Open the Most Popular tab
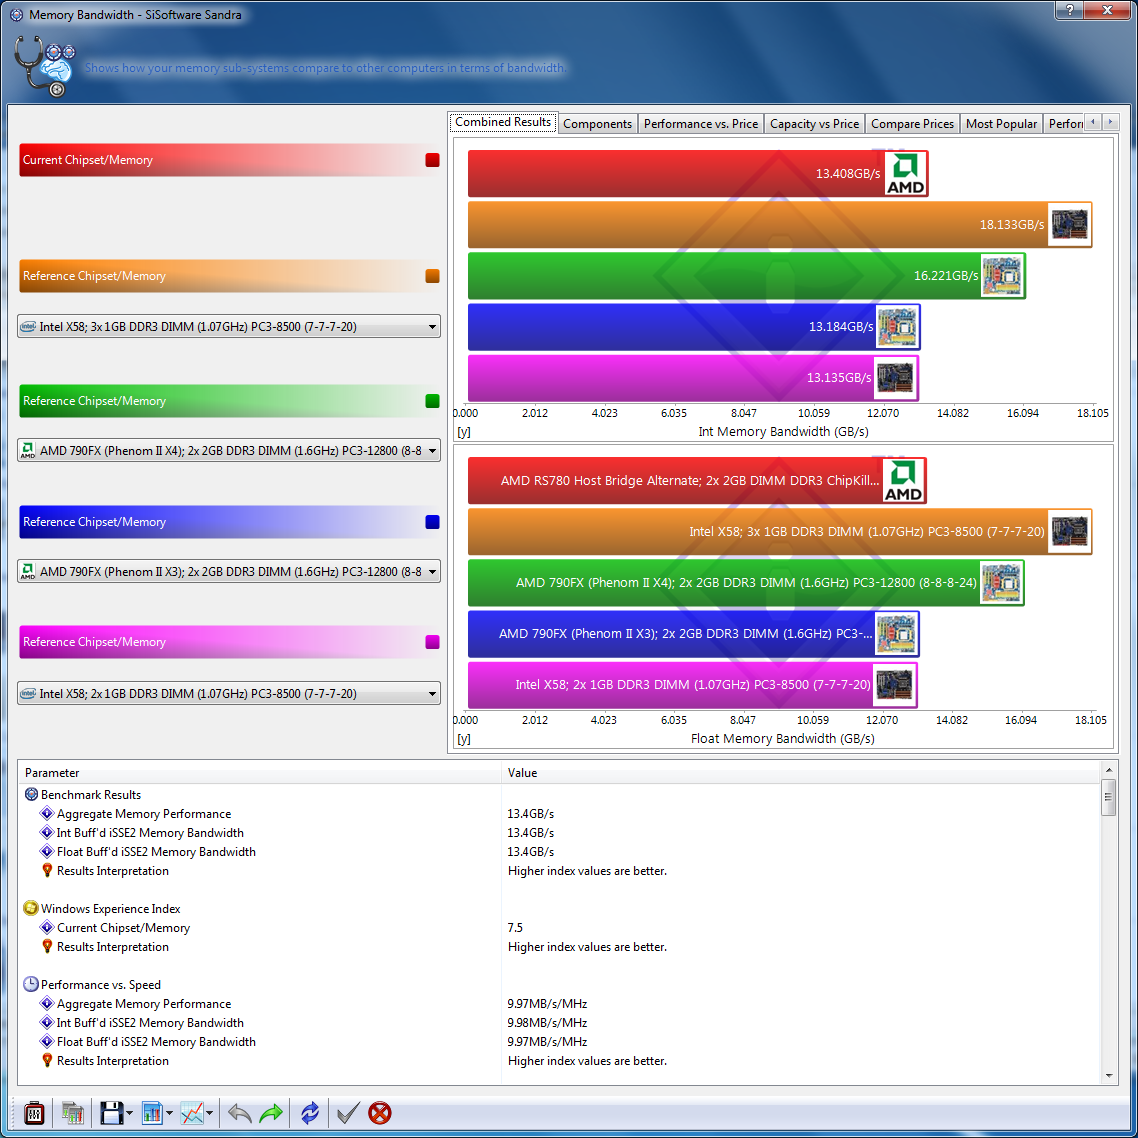This screenshot has height=1138, width=1138. click(x=1001, y=123)
